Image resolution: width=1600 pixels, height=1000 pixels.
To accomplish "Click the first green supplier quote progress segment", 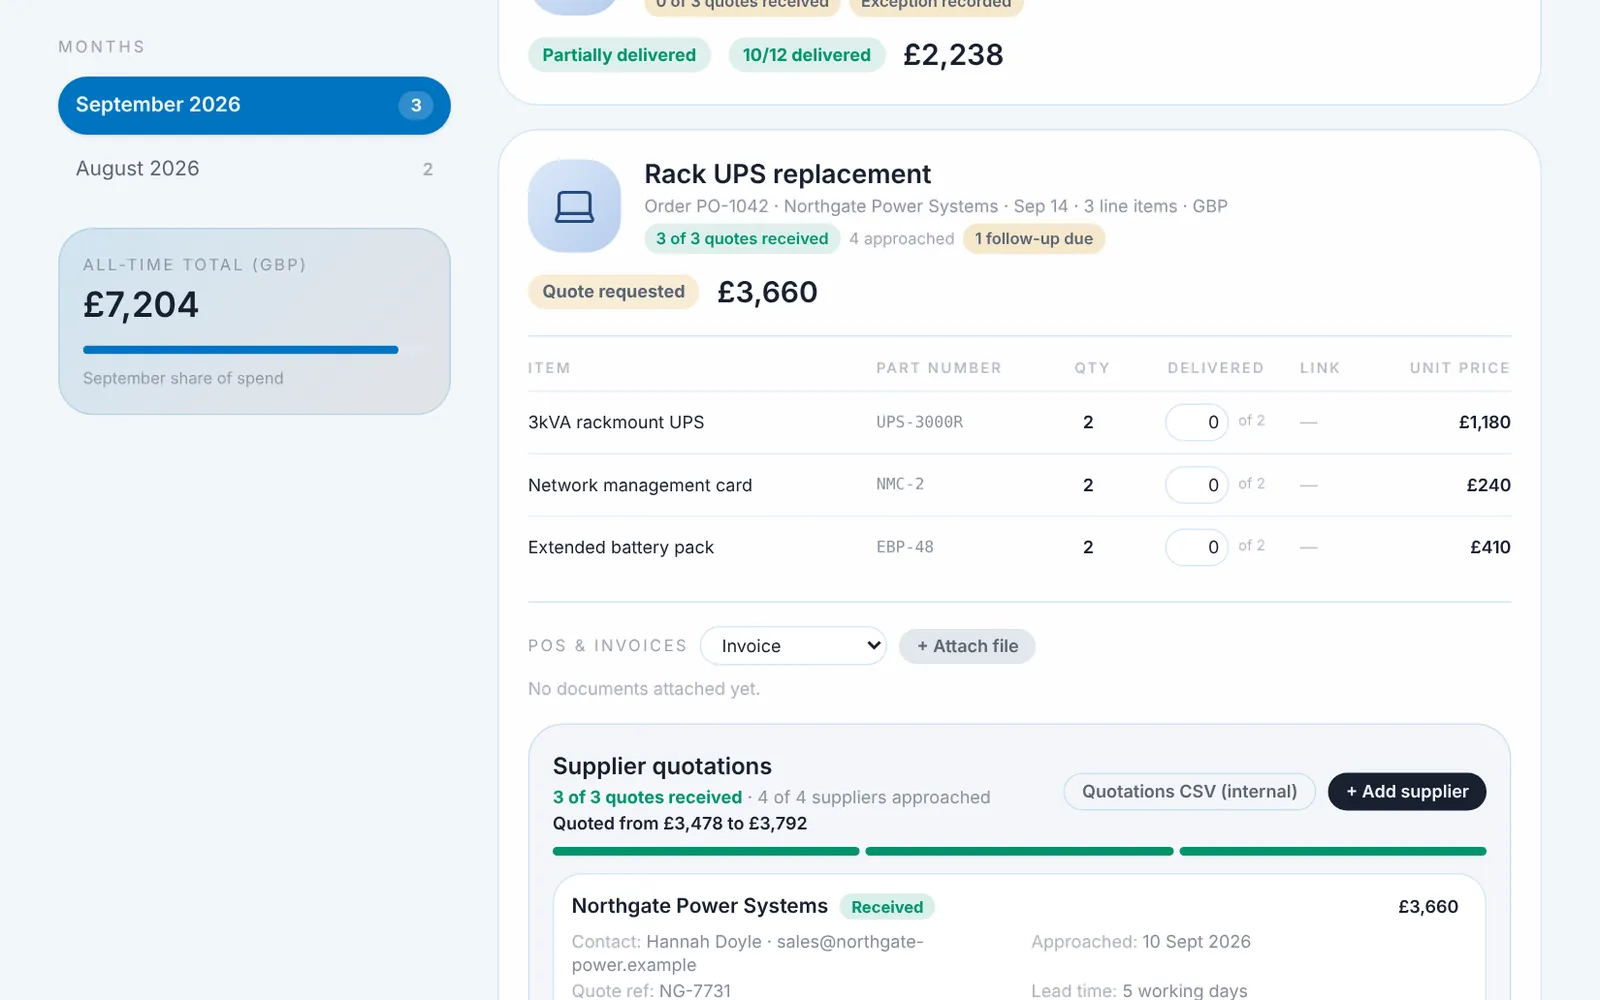I will (x=706, y=851).
